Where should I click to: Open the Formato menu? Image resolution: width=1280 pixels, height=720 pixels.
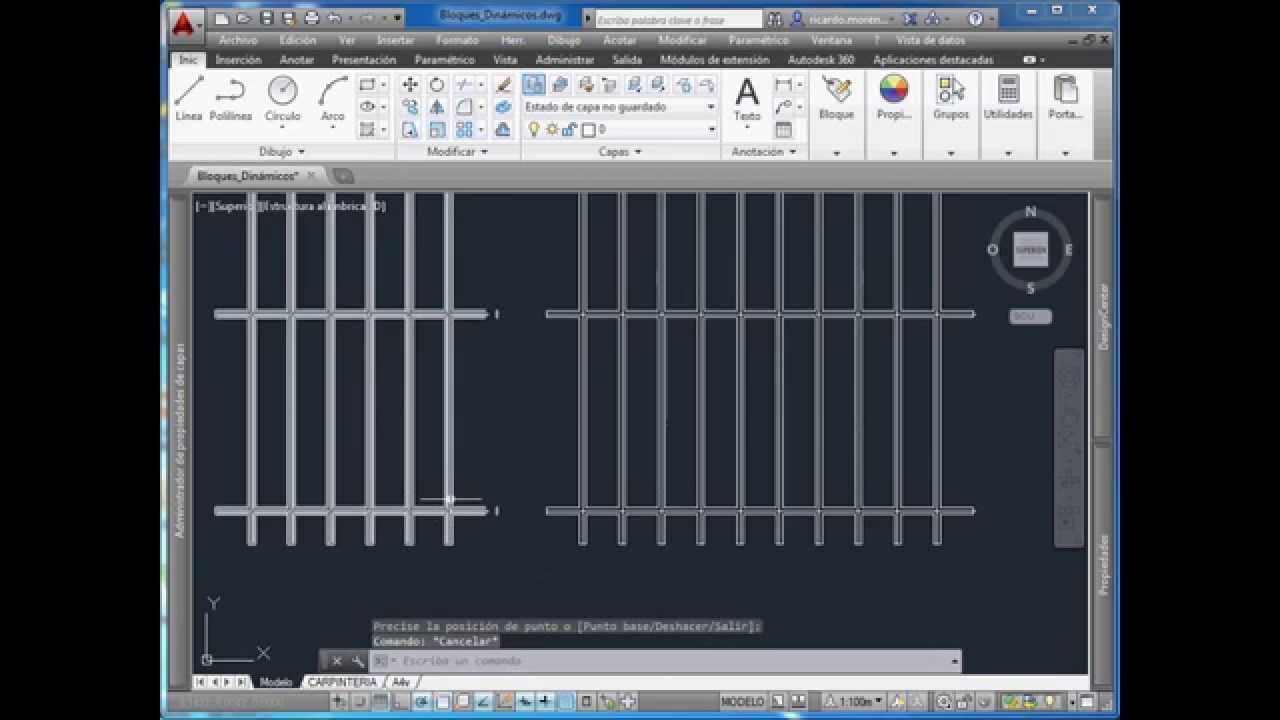tap(457, 40)
